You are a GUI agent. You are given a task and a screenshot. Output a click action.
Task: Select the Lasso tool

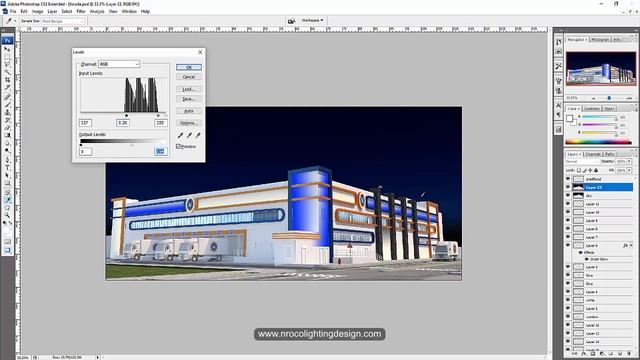coord(7,64)
